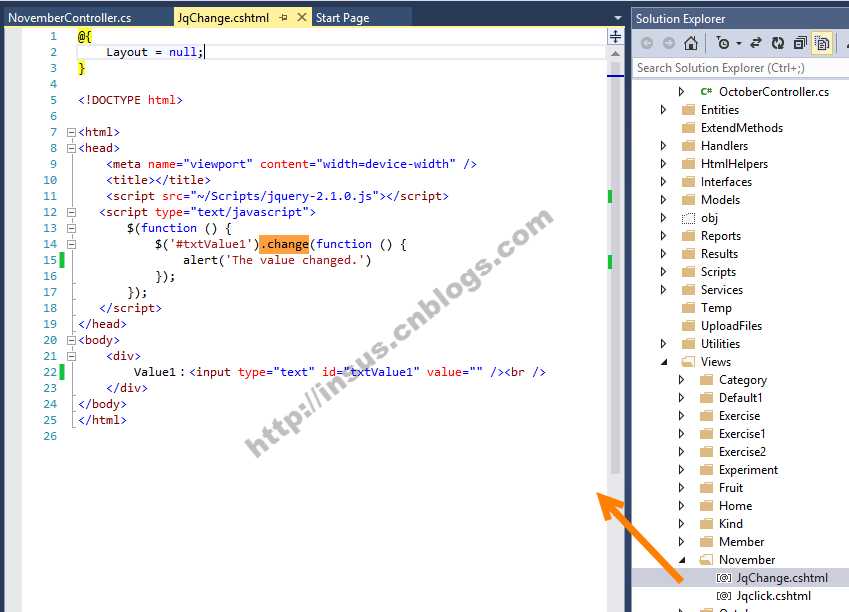Image resolution: width=849 pixels, height=612 pixels.
Task: Toggle pin on JqChange.cshtml tab
Action: (x=283, y=18)
